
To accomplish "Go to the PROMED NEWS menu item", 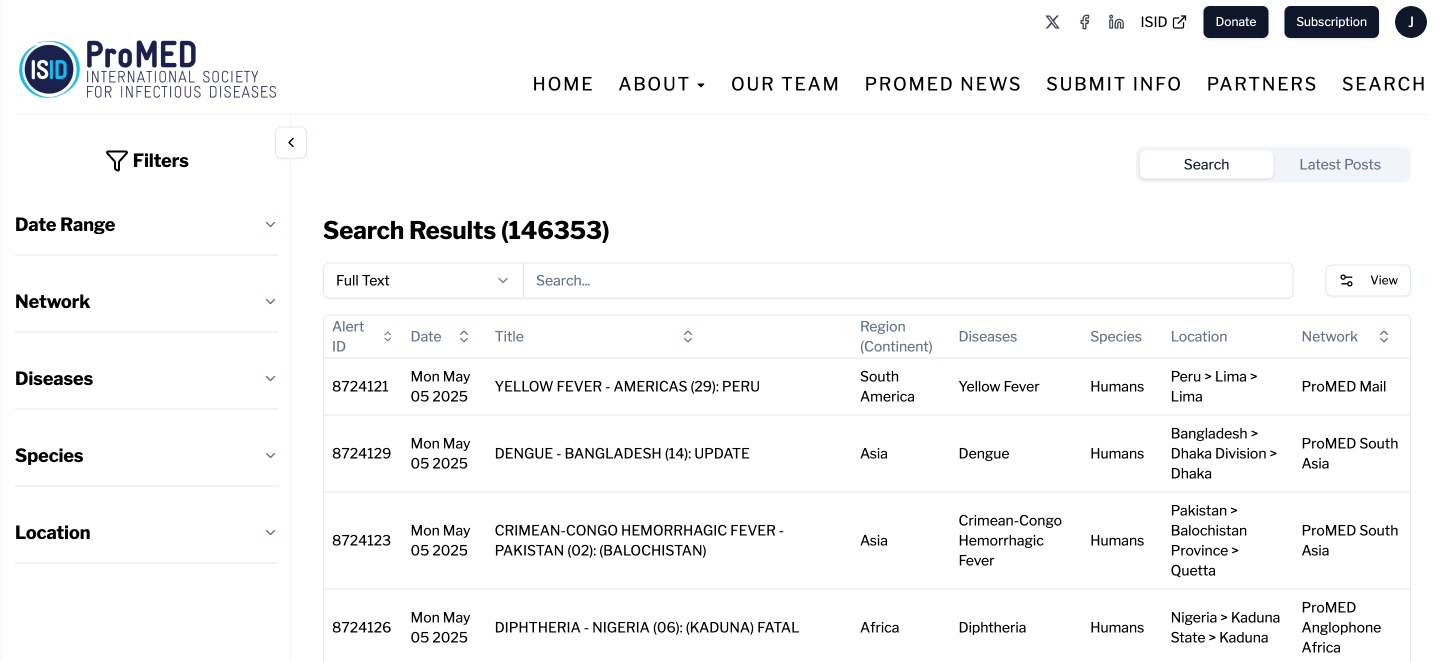I will (x=942, y=84).
